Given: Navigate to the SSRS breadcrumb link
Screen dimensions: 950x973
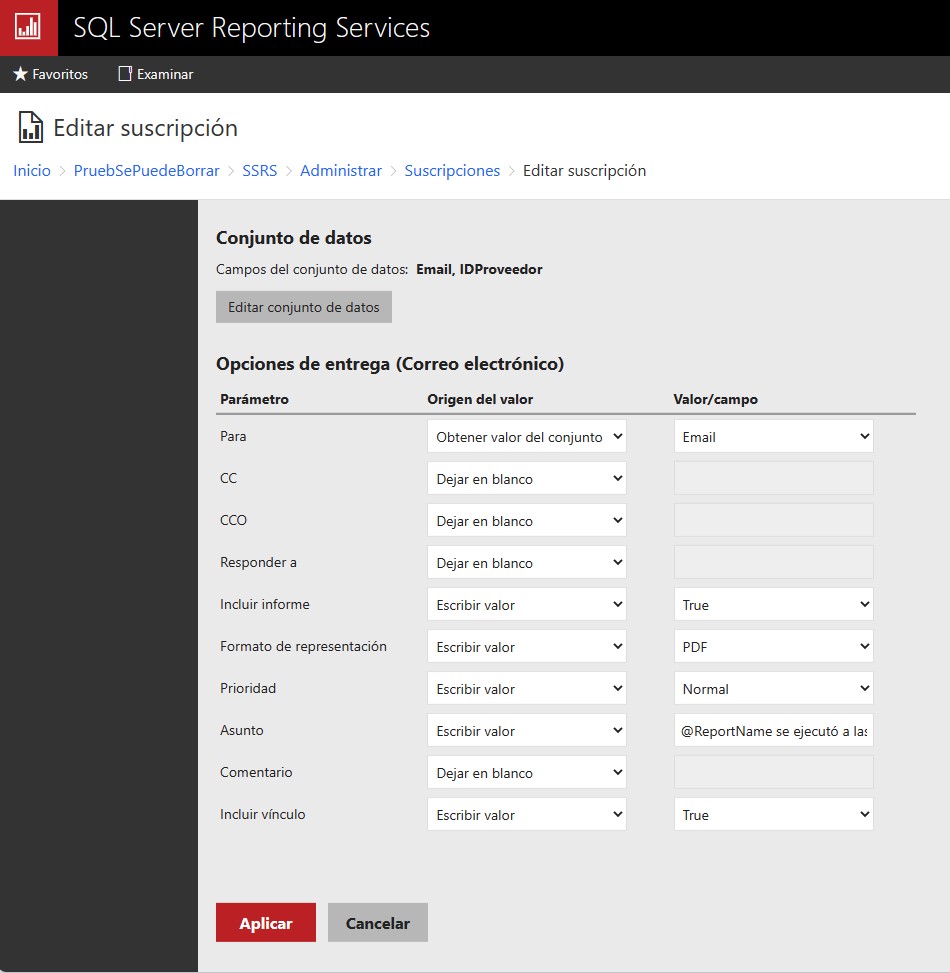Looking at the screenshot, I should click(259, 171).
